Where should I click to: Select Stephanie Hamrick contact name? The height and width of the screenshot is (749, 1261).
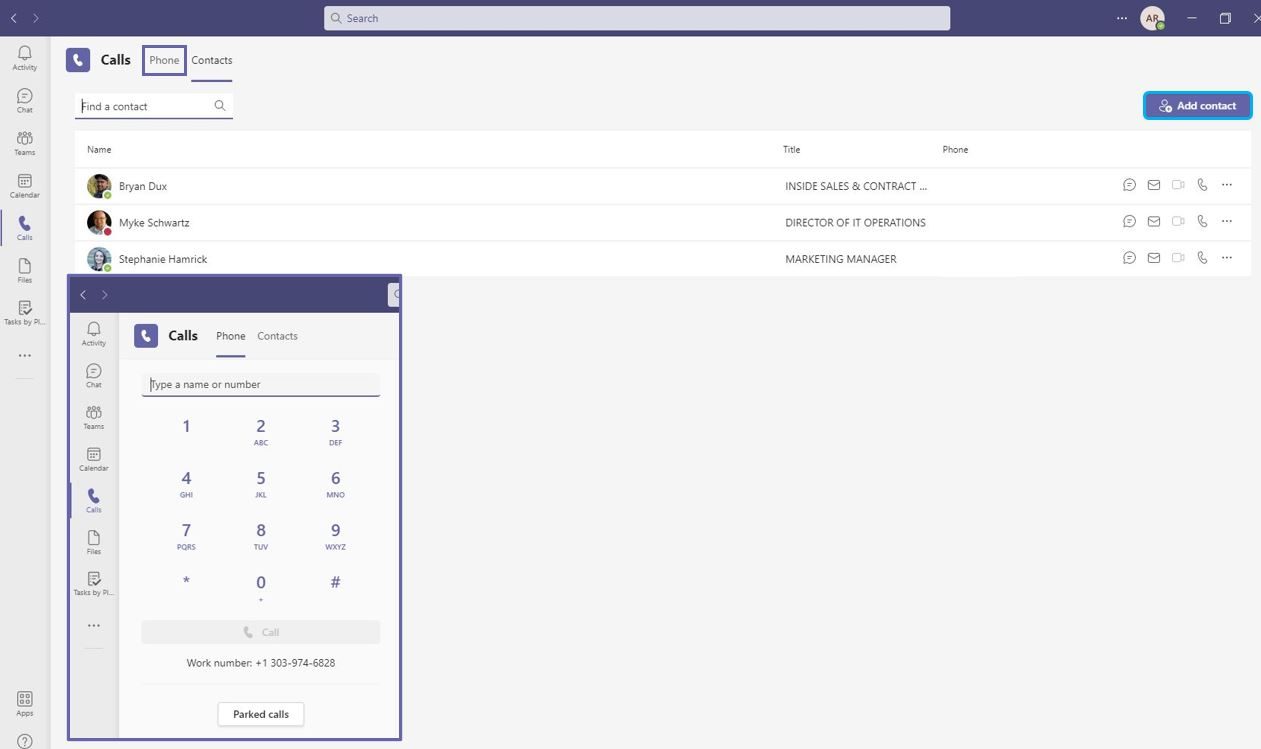(x=163, y=259)
